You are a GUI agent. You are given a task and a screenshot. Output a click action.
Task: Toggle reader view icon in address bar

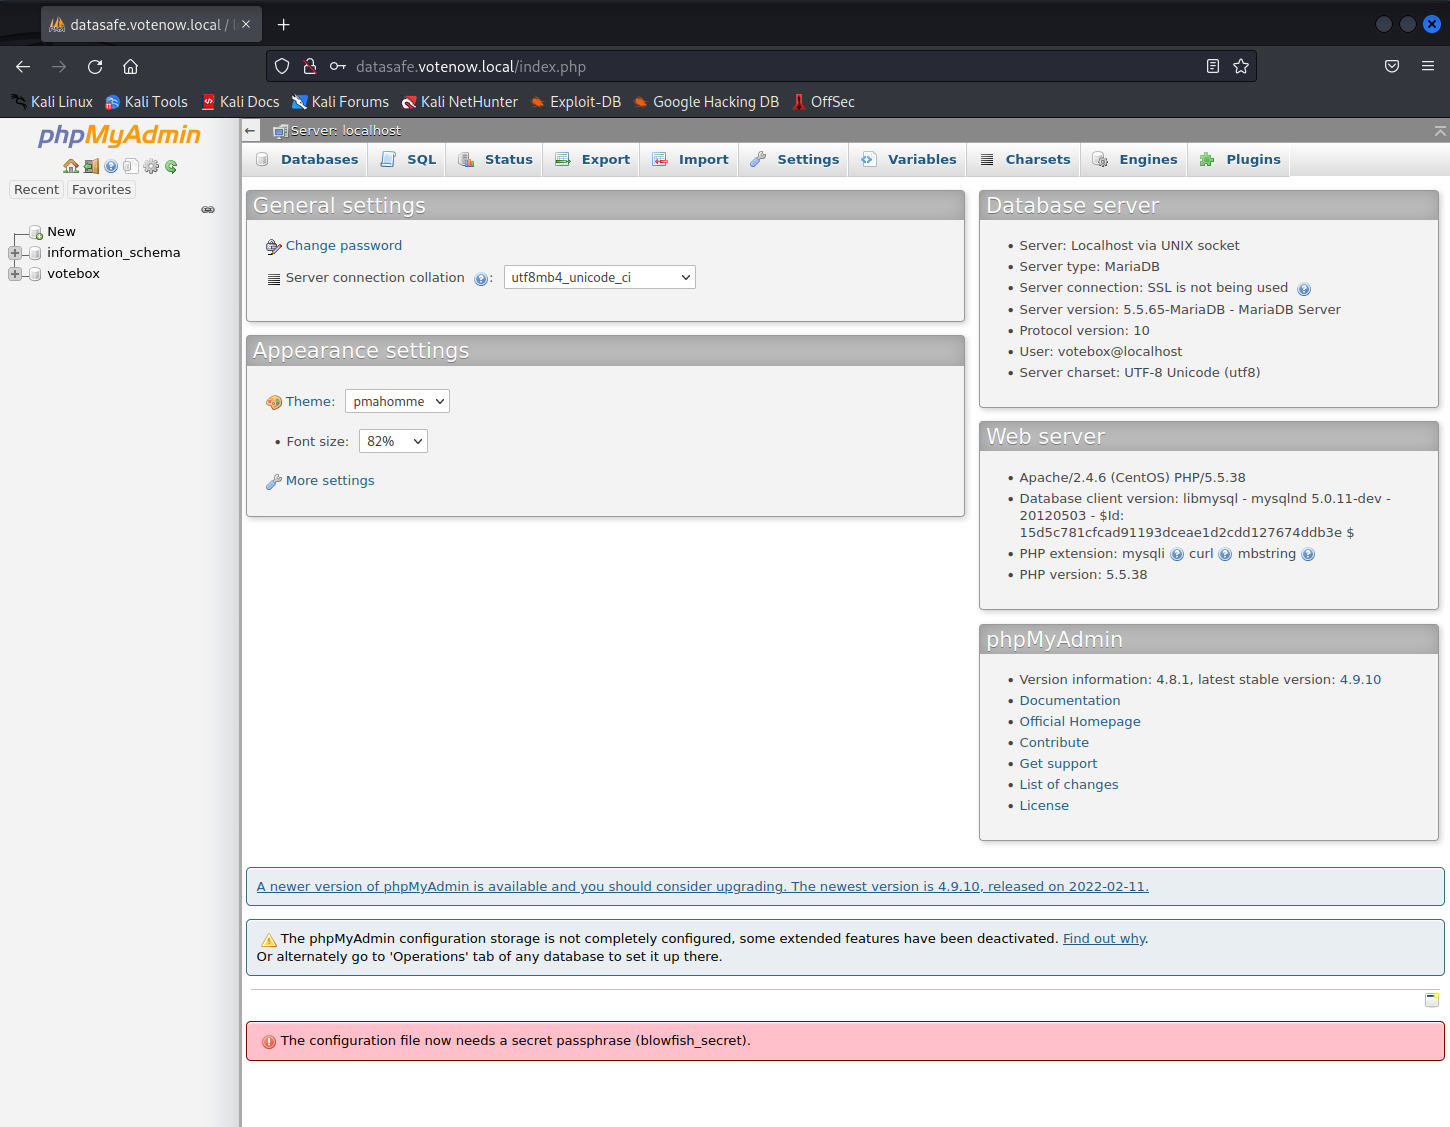tap(1213, 67)
